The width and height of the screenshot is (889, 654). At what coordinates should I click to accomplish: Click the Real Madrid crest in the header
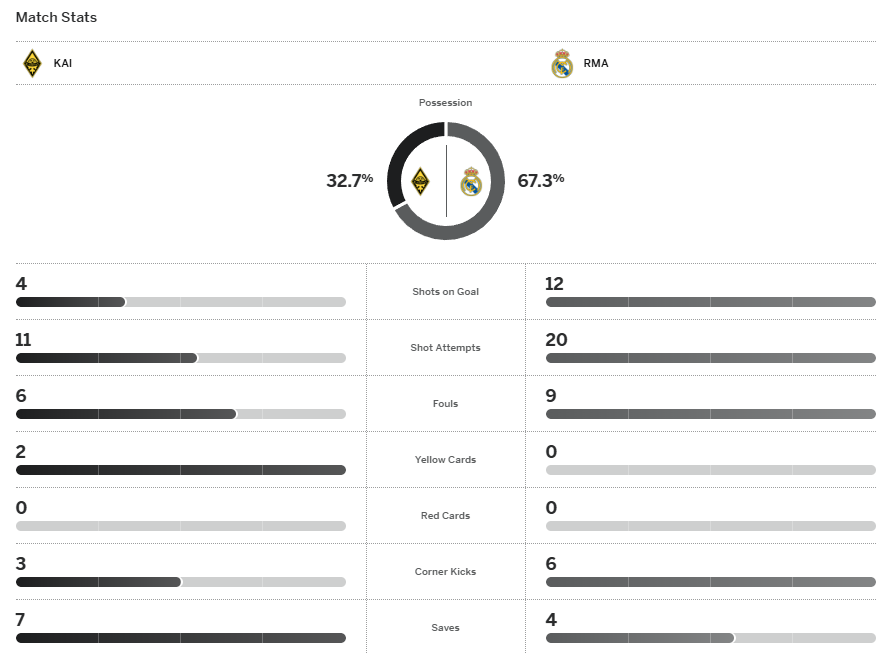[x=562, y=64]
